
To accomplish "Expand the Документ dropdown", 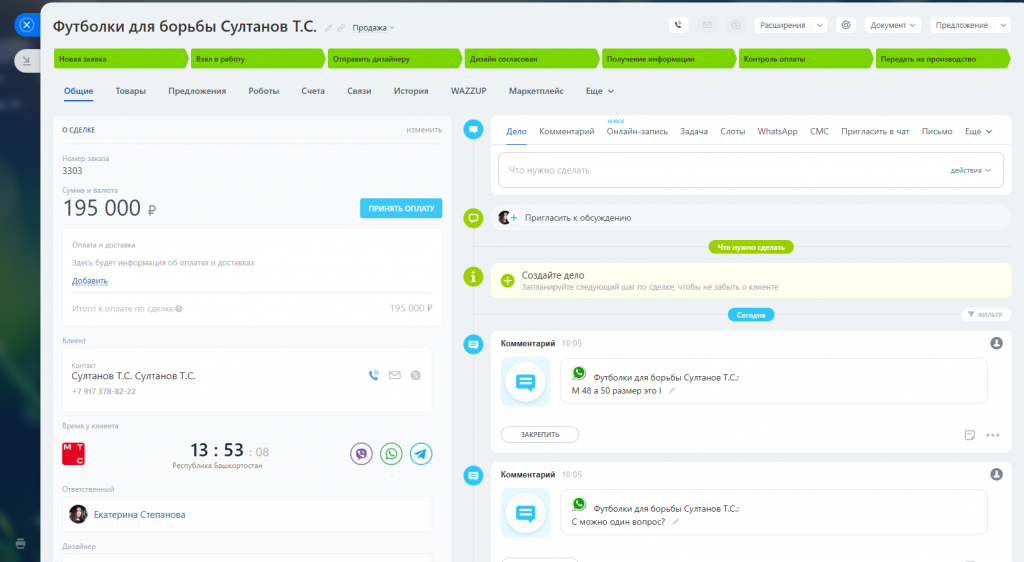I will 893,25.
